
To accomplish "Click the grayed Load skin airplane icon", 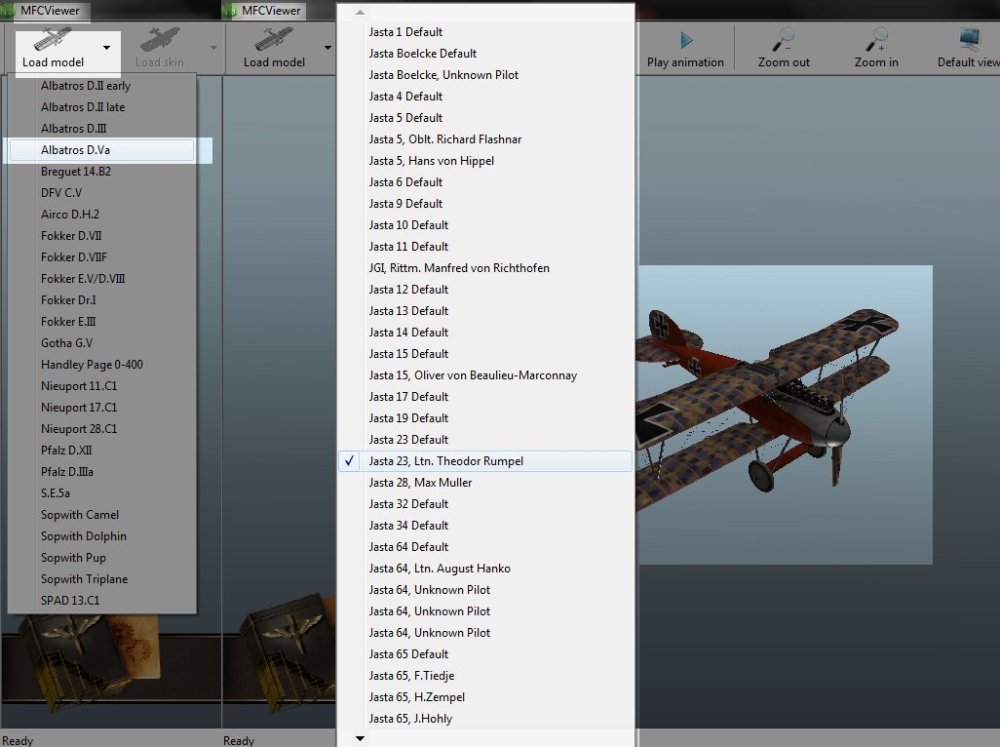I will pos(160,40).
